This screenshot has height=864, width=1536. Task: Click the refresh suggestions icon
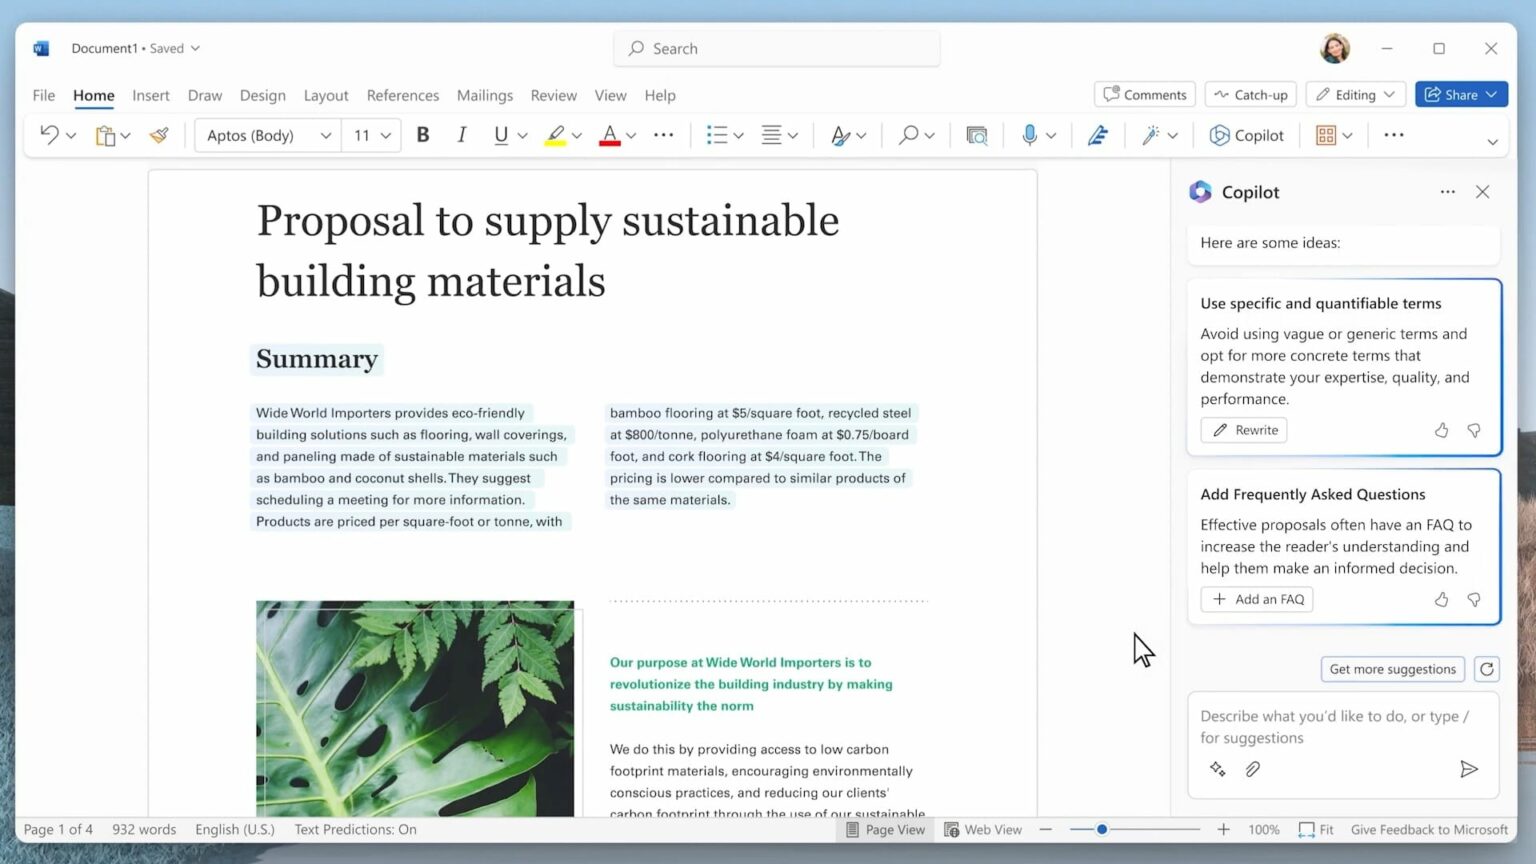[x=1487, y=669]
